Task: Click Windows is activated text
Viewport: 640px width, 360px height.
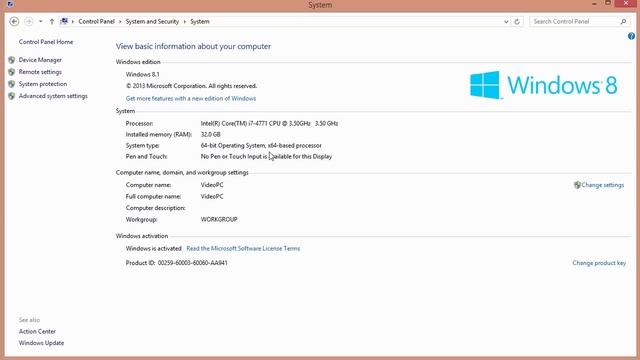Action: (153, 248)
